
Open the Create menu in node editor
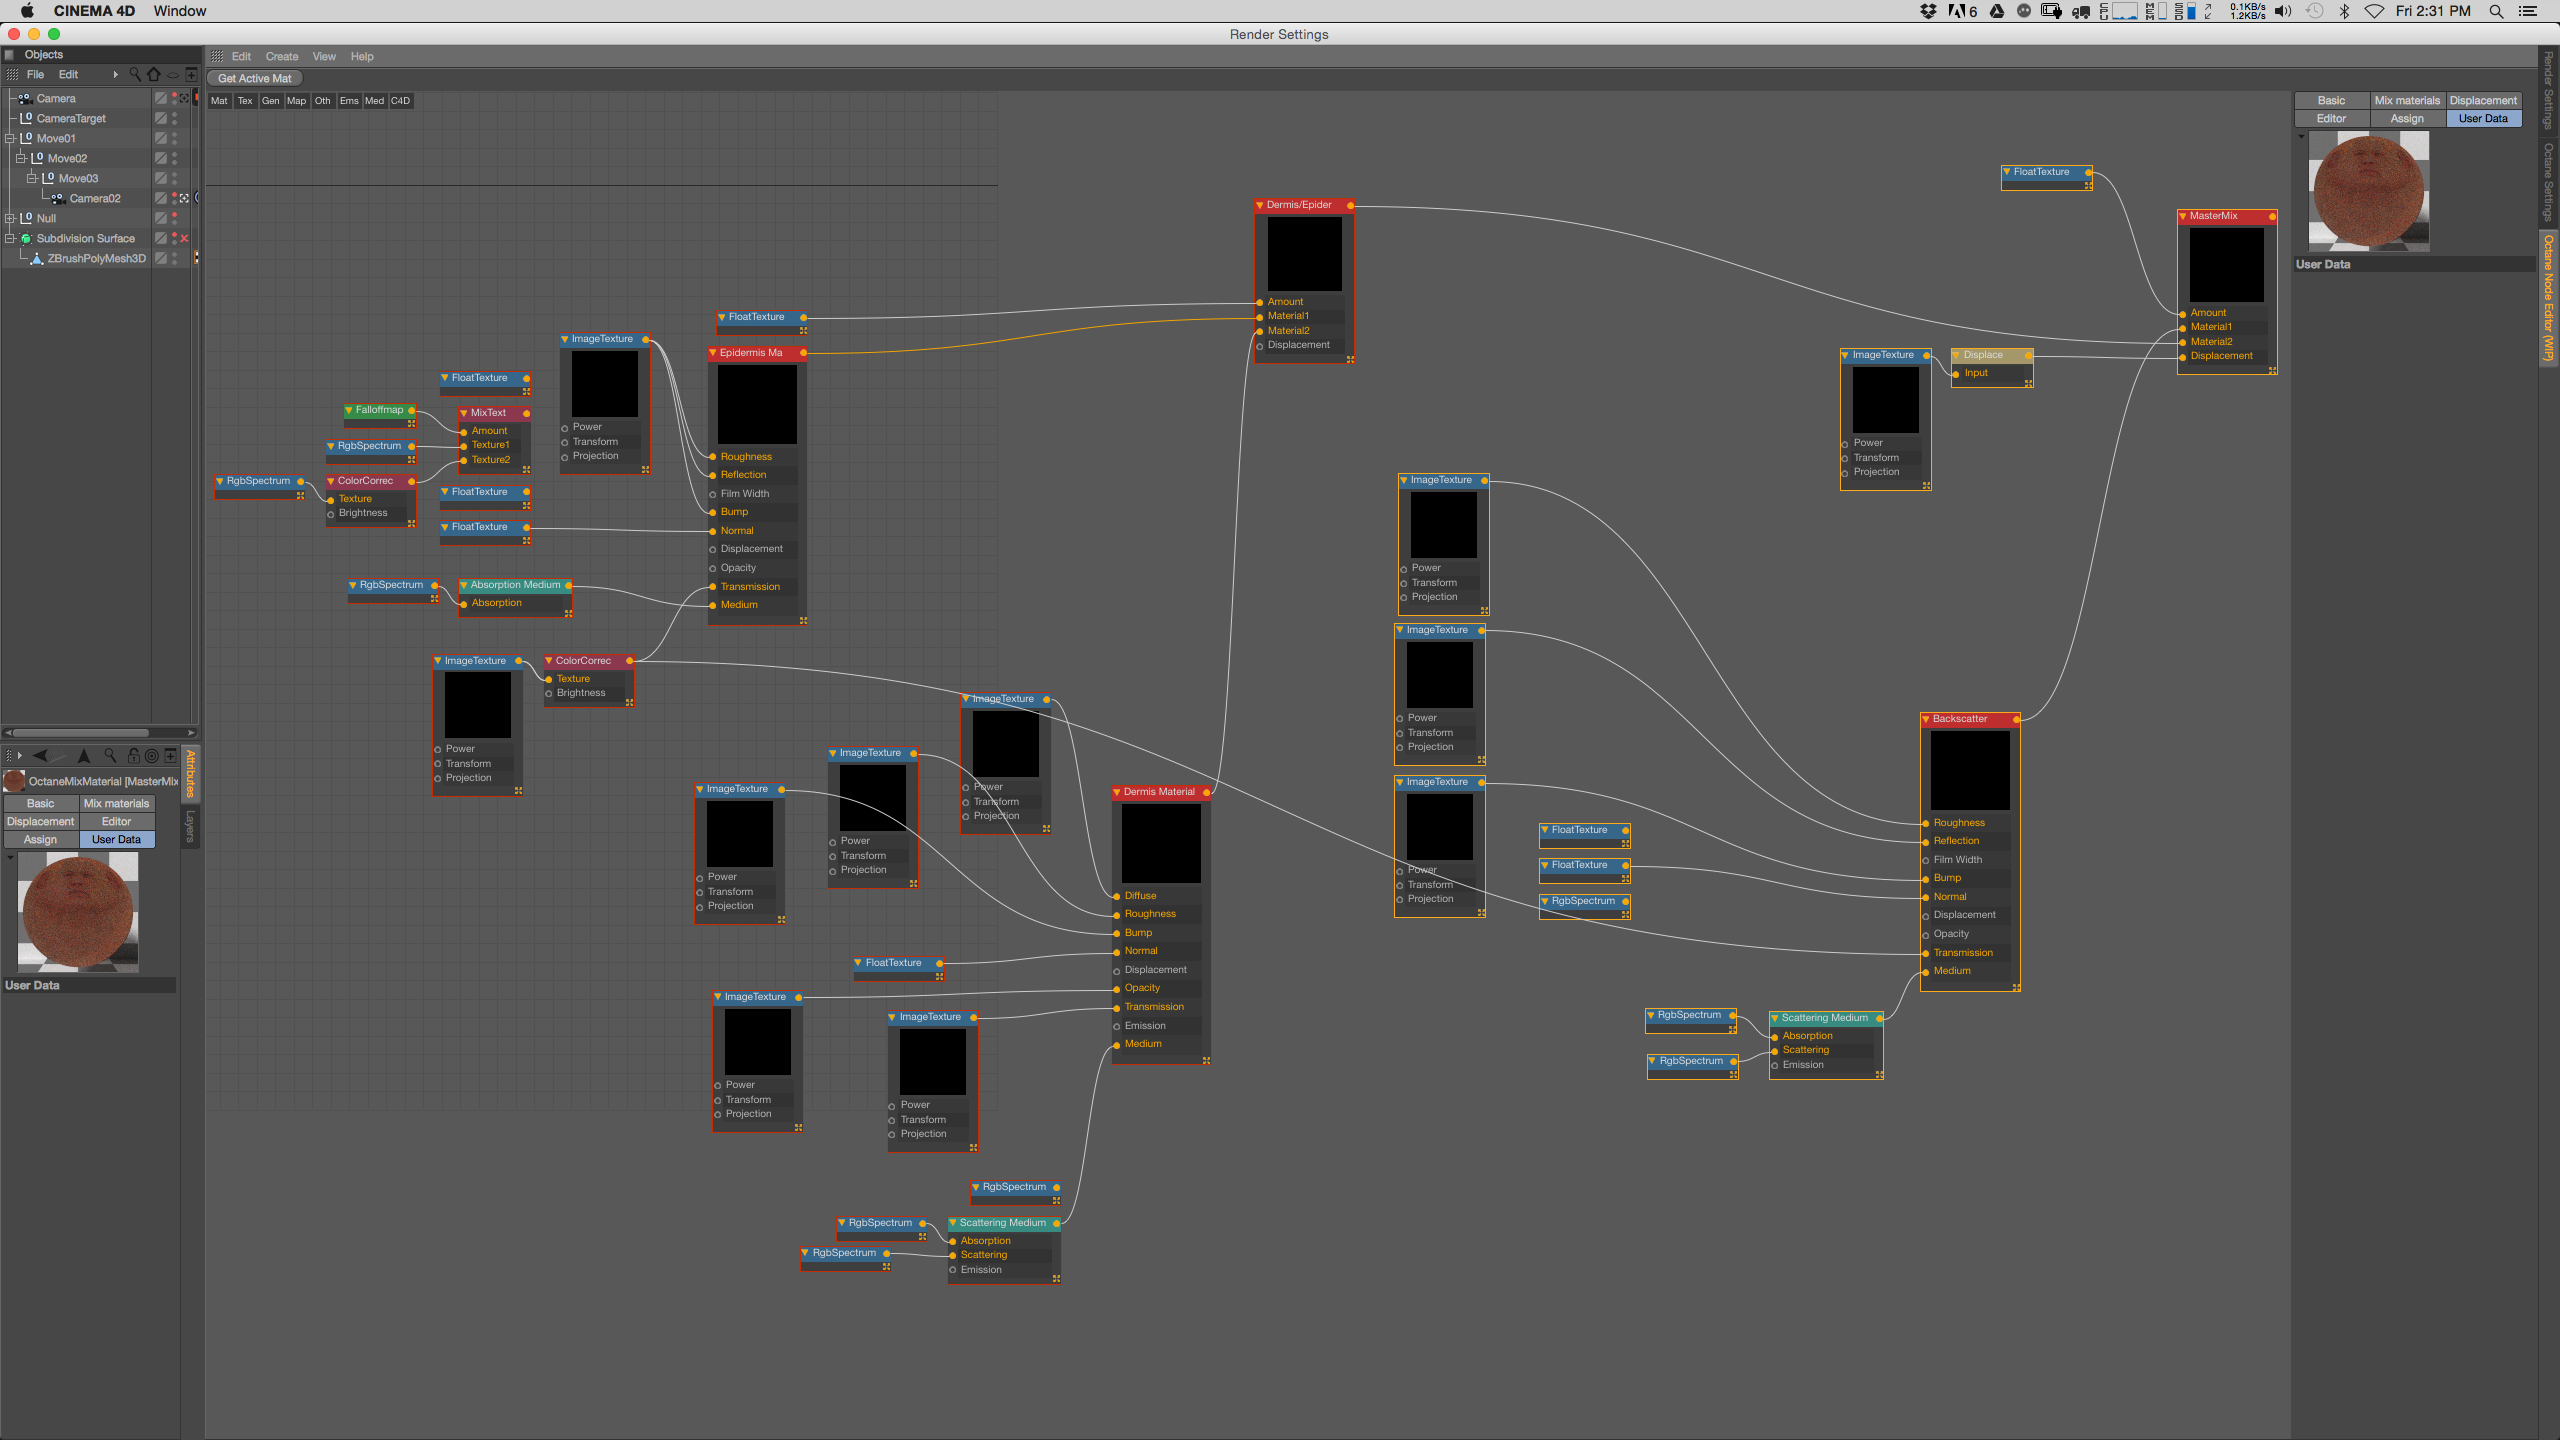pyautogui.click(x=281, y=57)
